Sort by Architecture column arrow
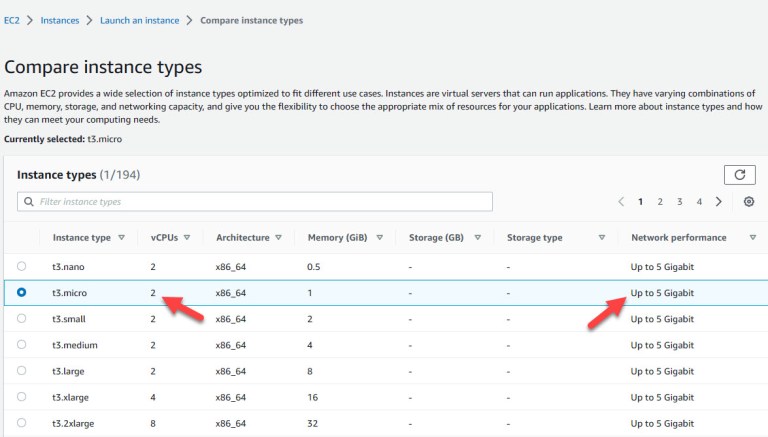Viewport: 768px width, 437px height. click(x=278, y=238)
